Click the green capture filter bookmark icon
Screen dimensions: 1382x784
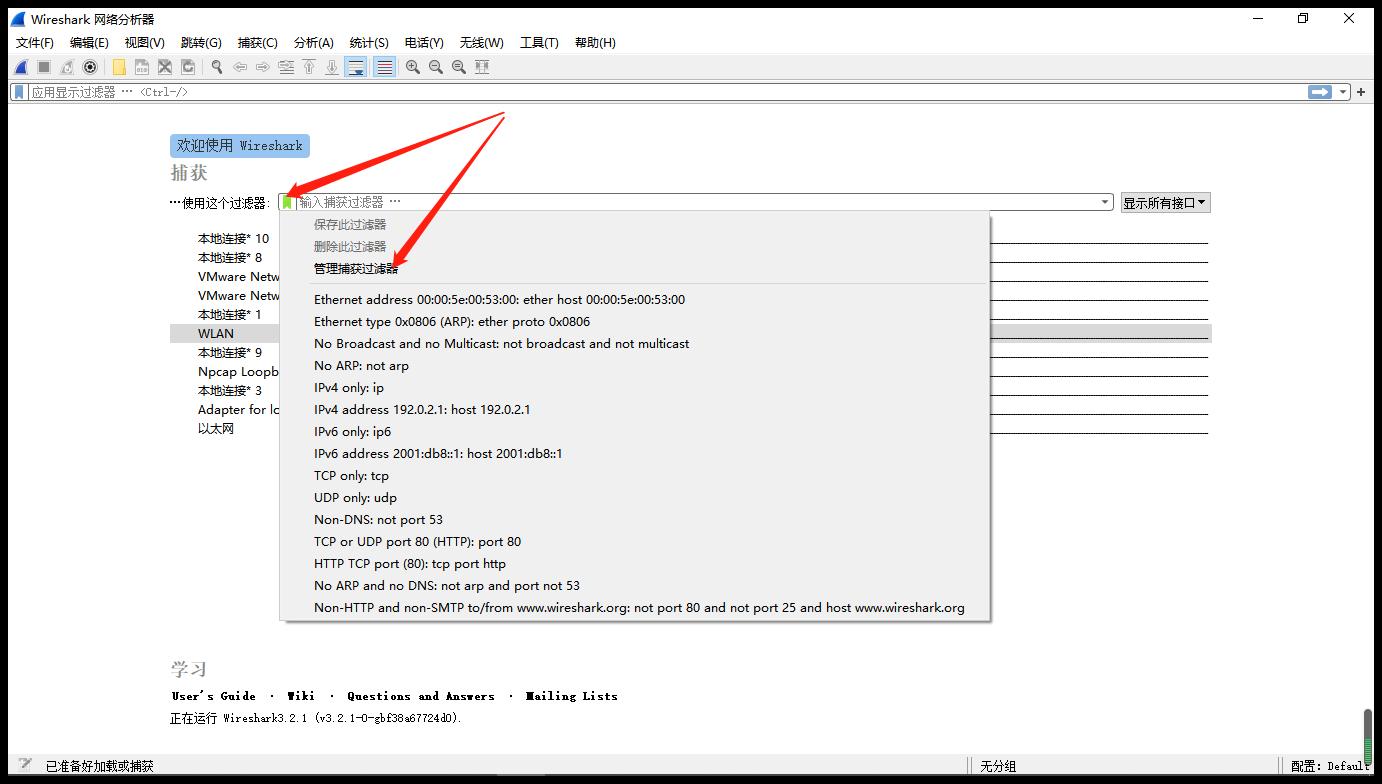288,202
